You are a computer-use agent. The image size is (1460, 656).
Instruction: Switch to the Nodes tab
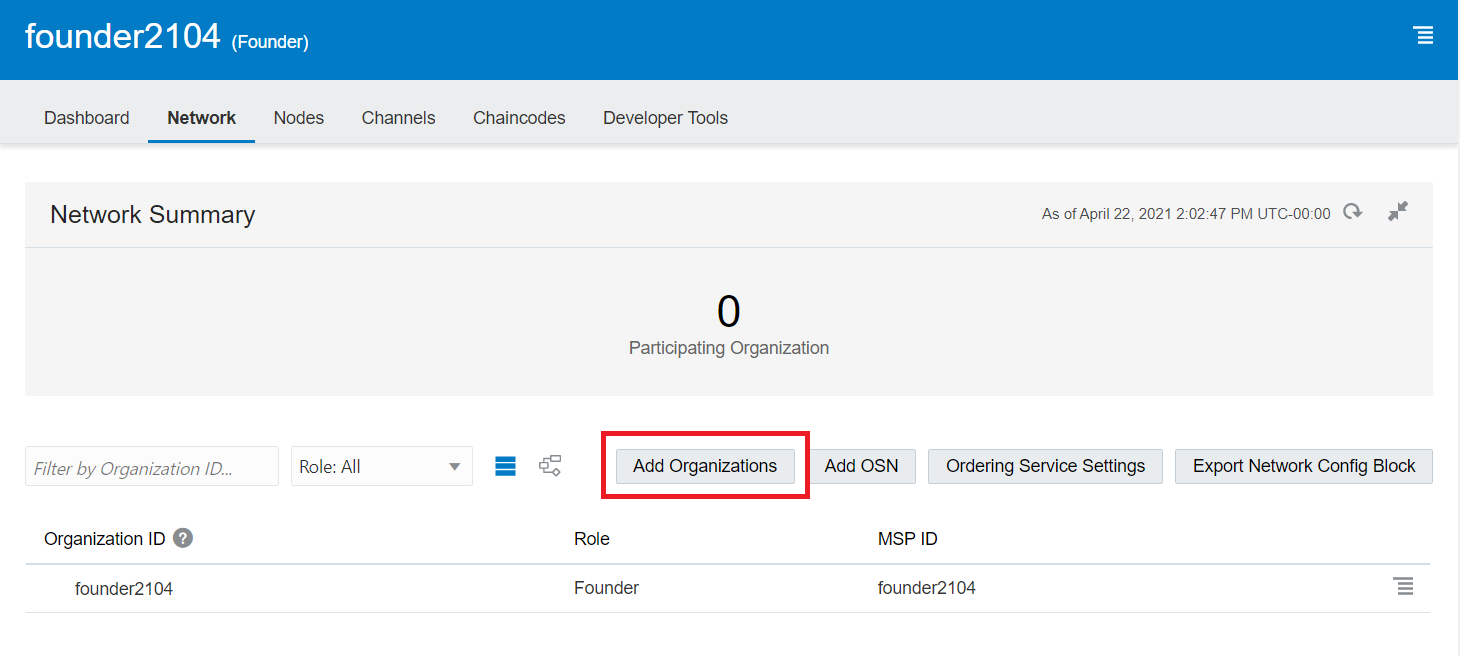(x=298, y=117)
